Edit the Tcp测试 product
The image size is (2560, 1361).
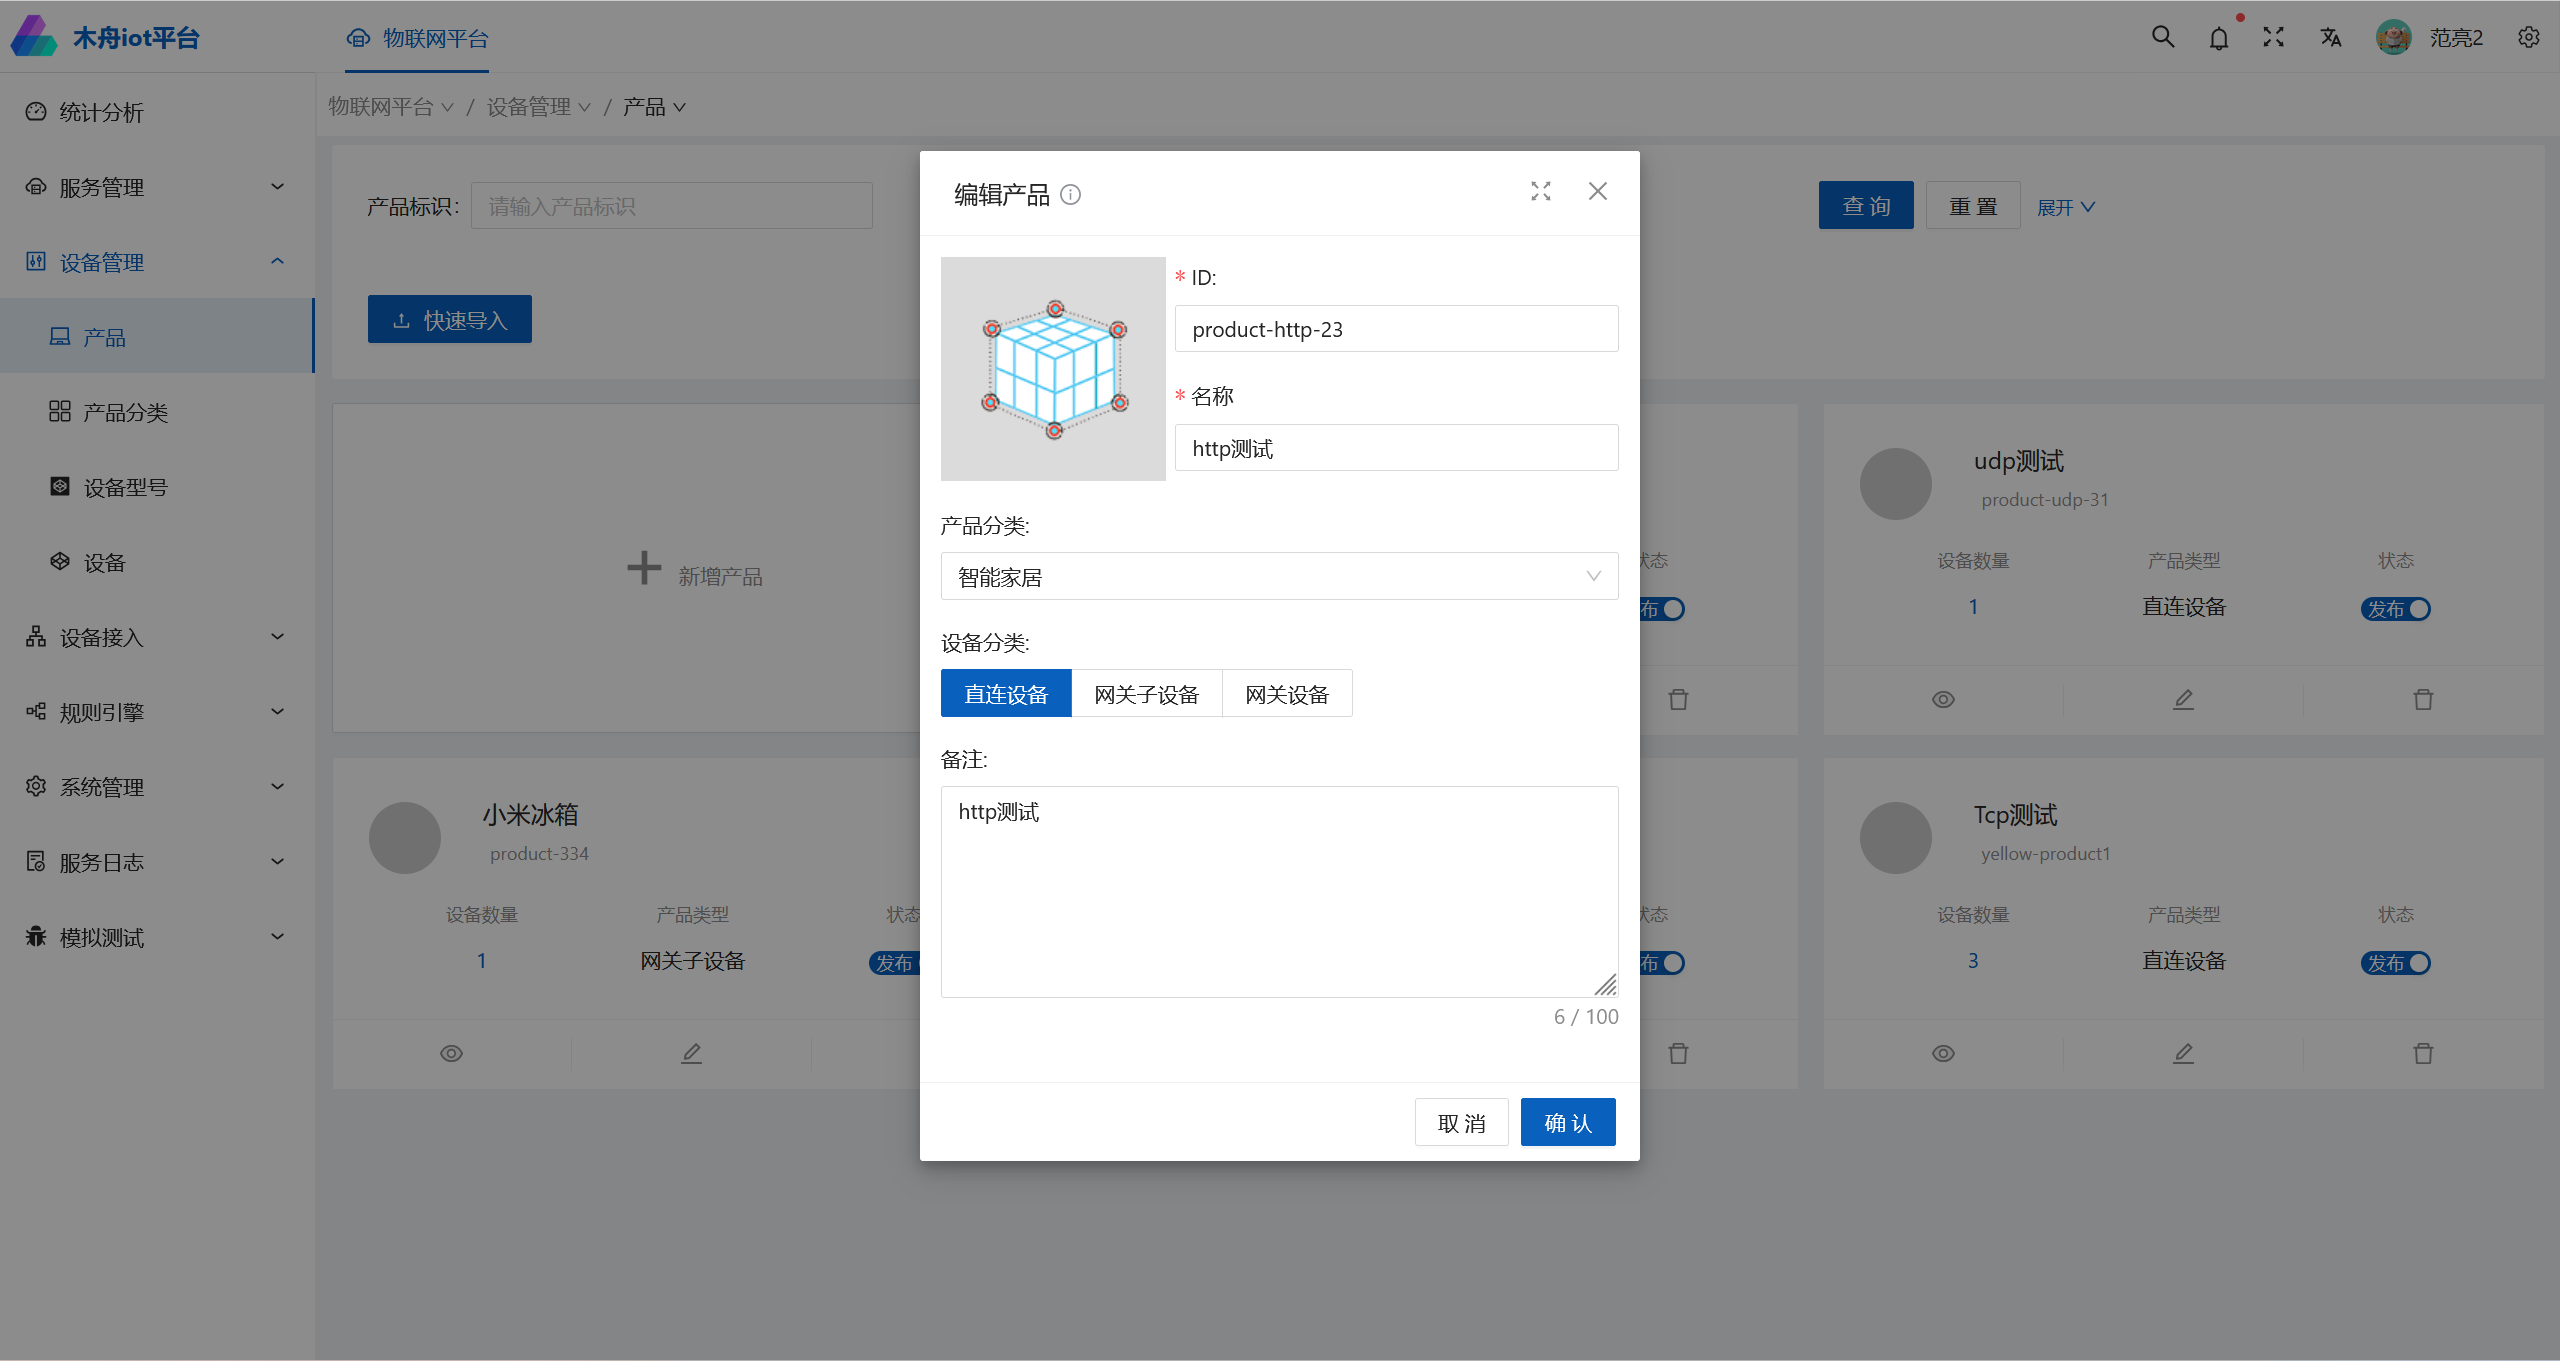click(2183, 1054)
